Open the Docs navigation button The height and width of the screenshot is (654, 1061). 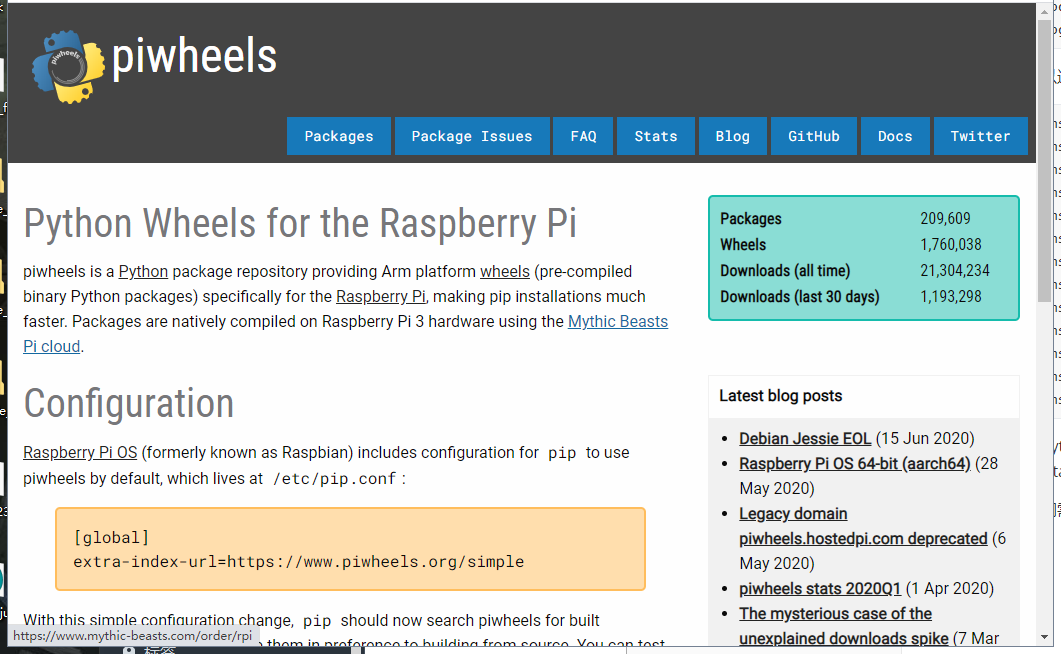pos(895,137)
